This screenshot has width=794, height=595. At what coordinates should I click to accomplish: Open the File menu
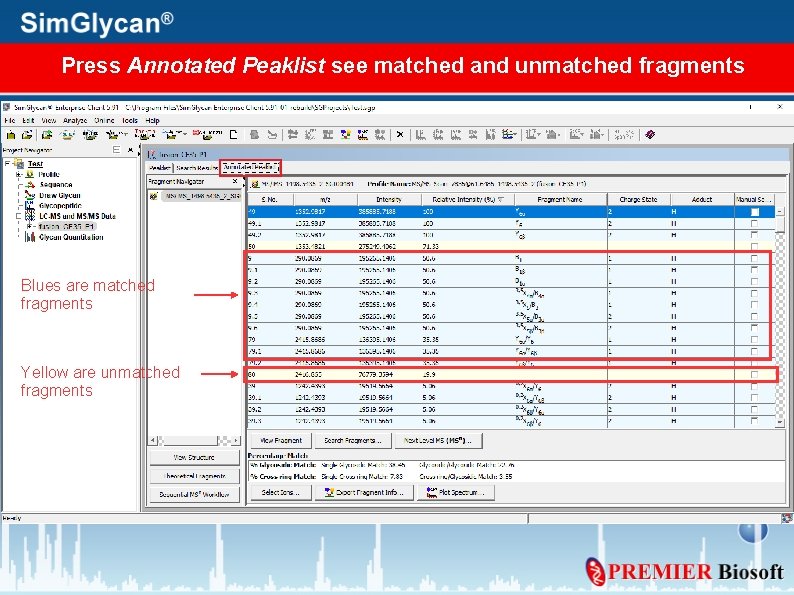10,121
